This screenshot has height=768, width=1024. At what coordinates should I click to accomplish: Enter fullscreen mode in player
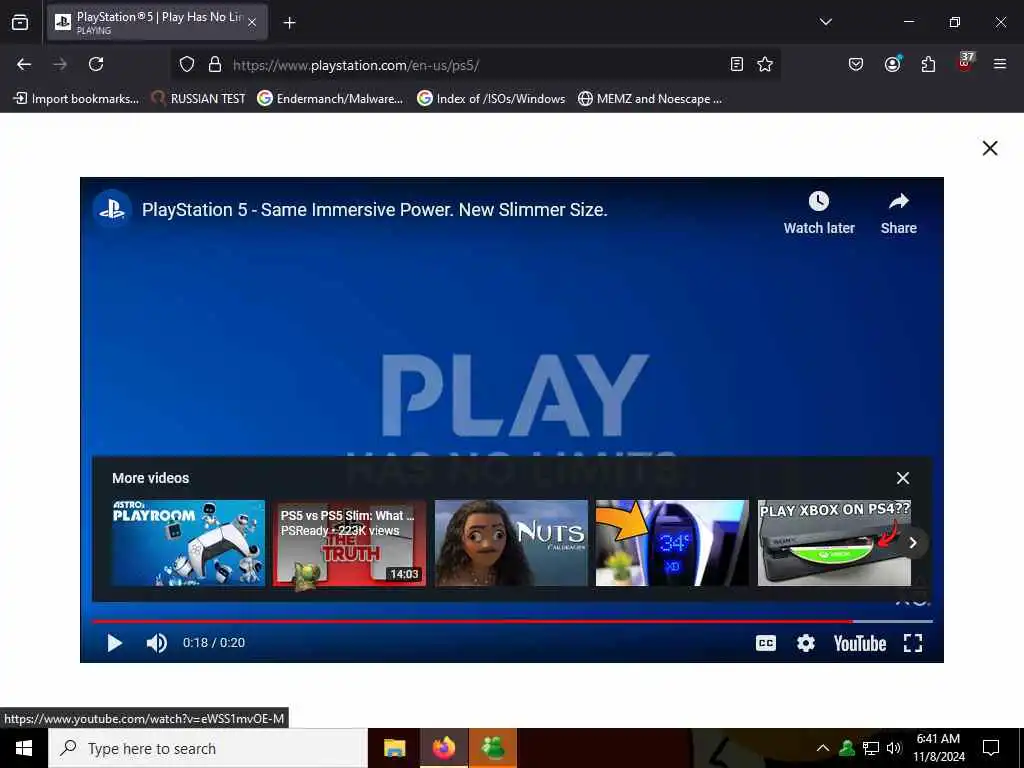tap(913, 643)
